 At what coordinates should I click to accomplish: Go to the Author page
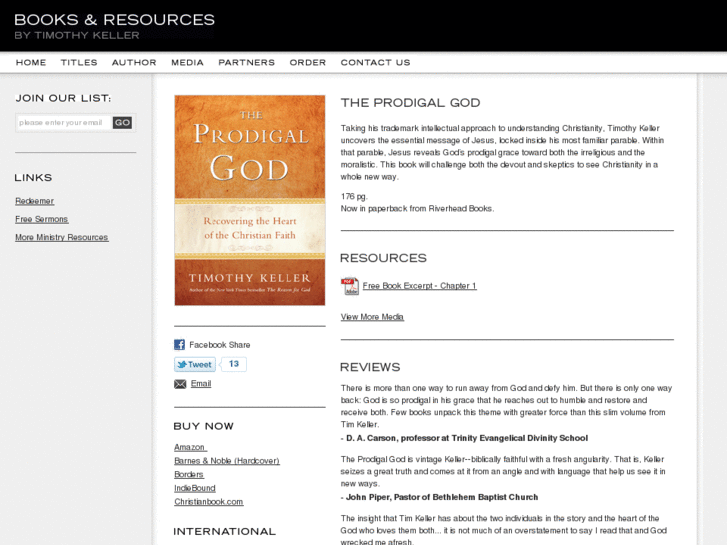click(134, 63)
